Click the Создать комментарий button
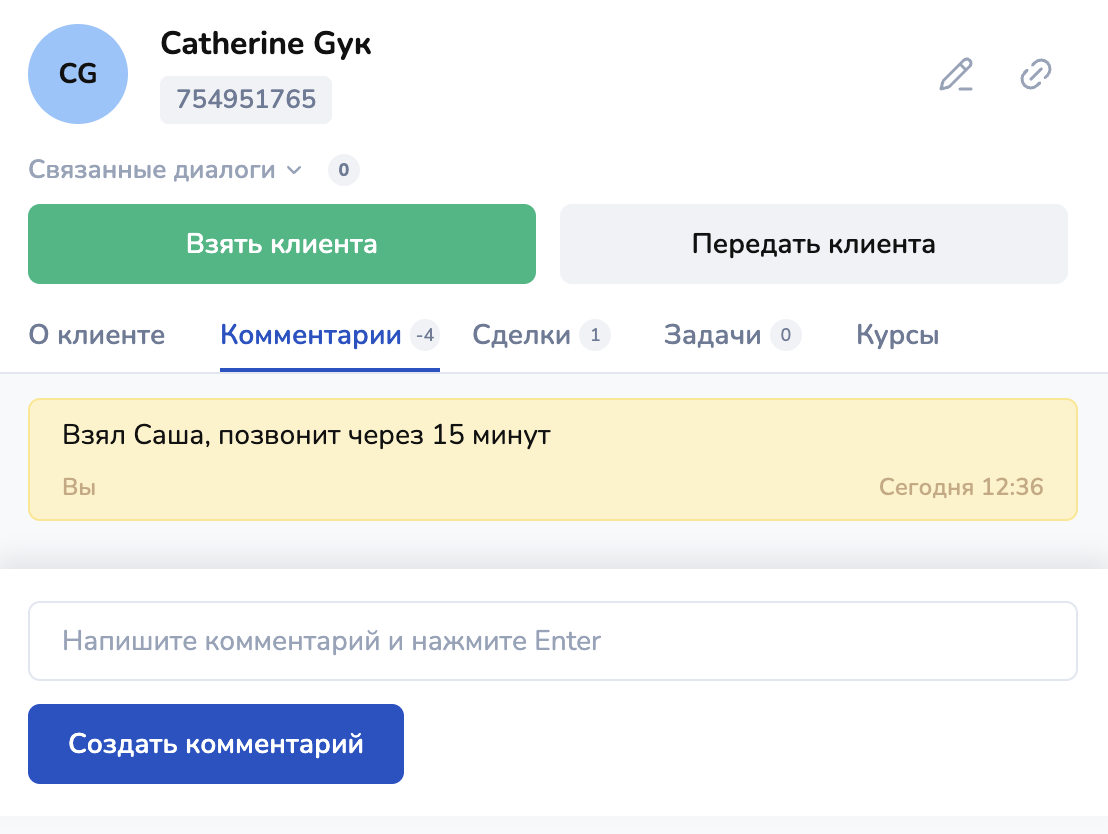Screen dimensions: 1108x834 click(216, 744)
